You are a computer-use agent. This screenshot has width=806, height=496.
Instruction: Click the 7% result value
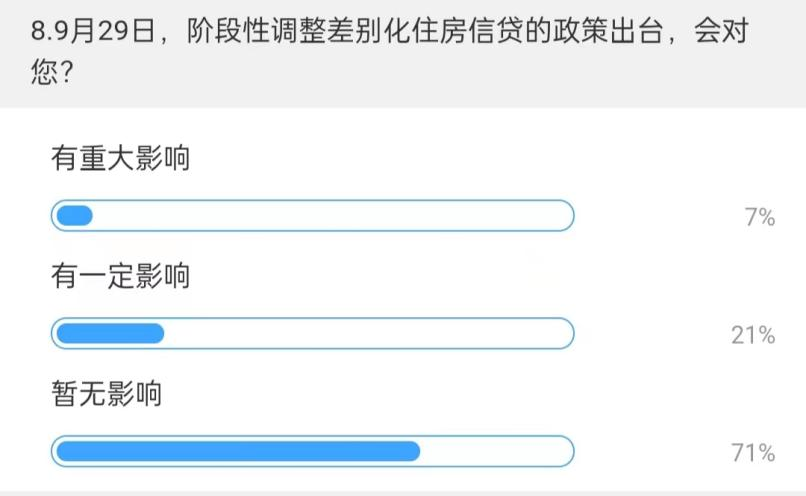(760, 217)
